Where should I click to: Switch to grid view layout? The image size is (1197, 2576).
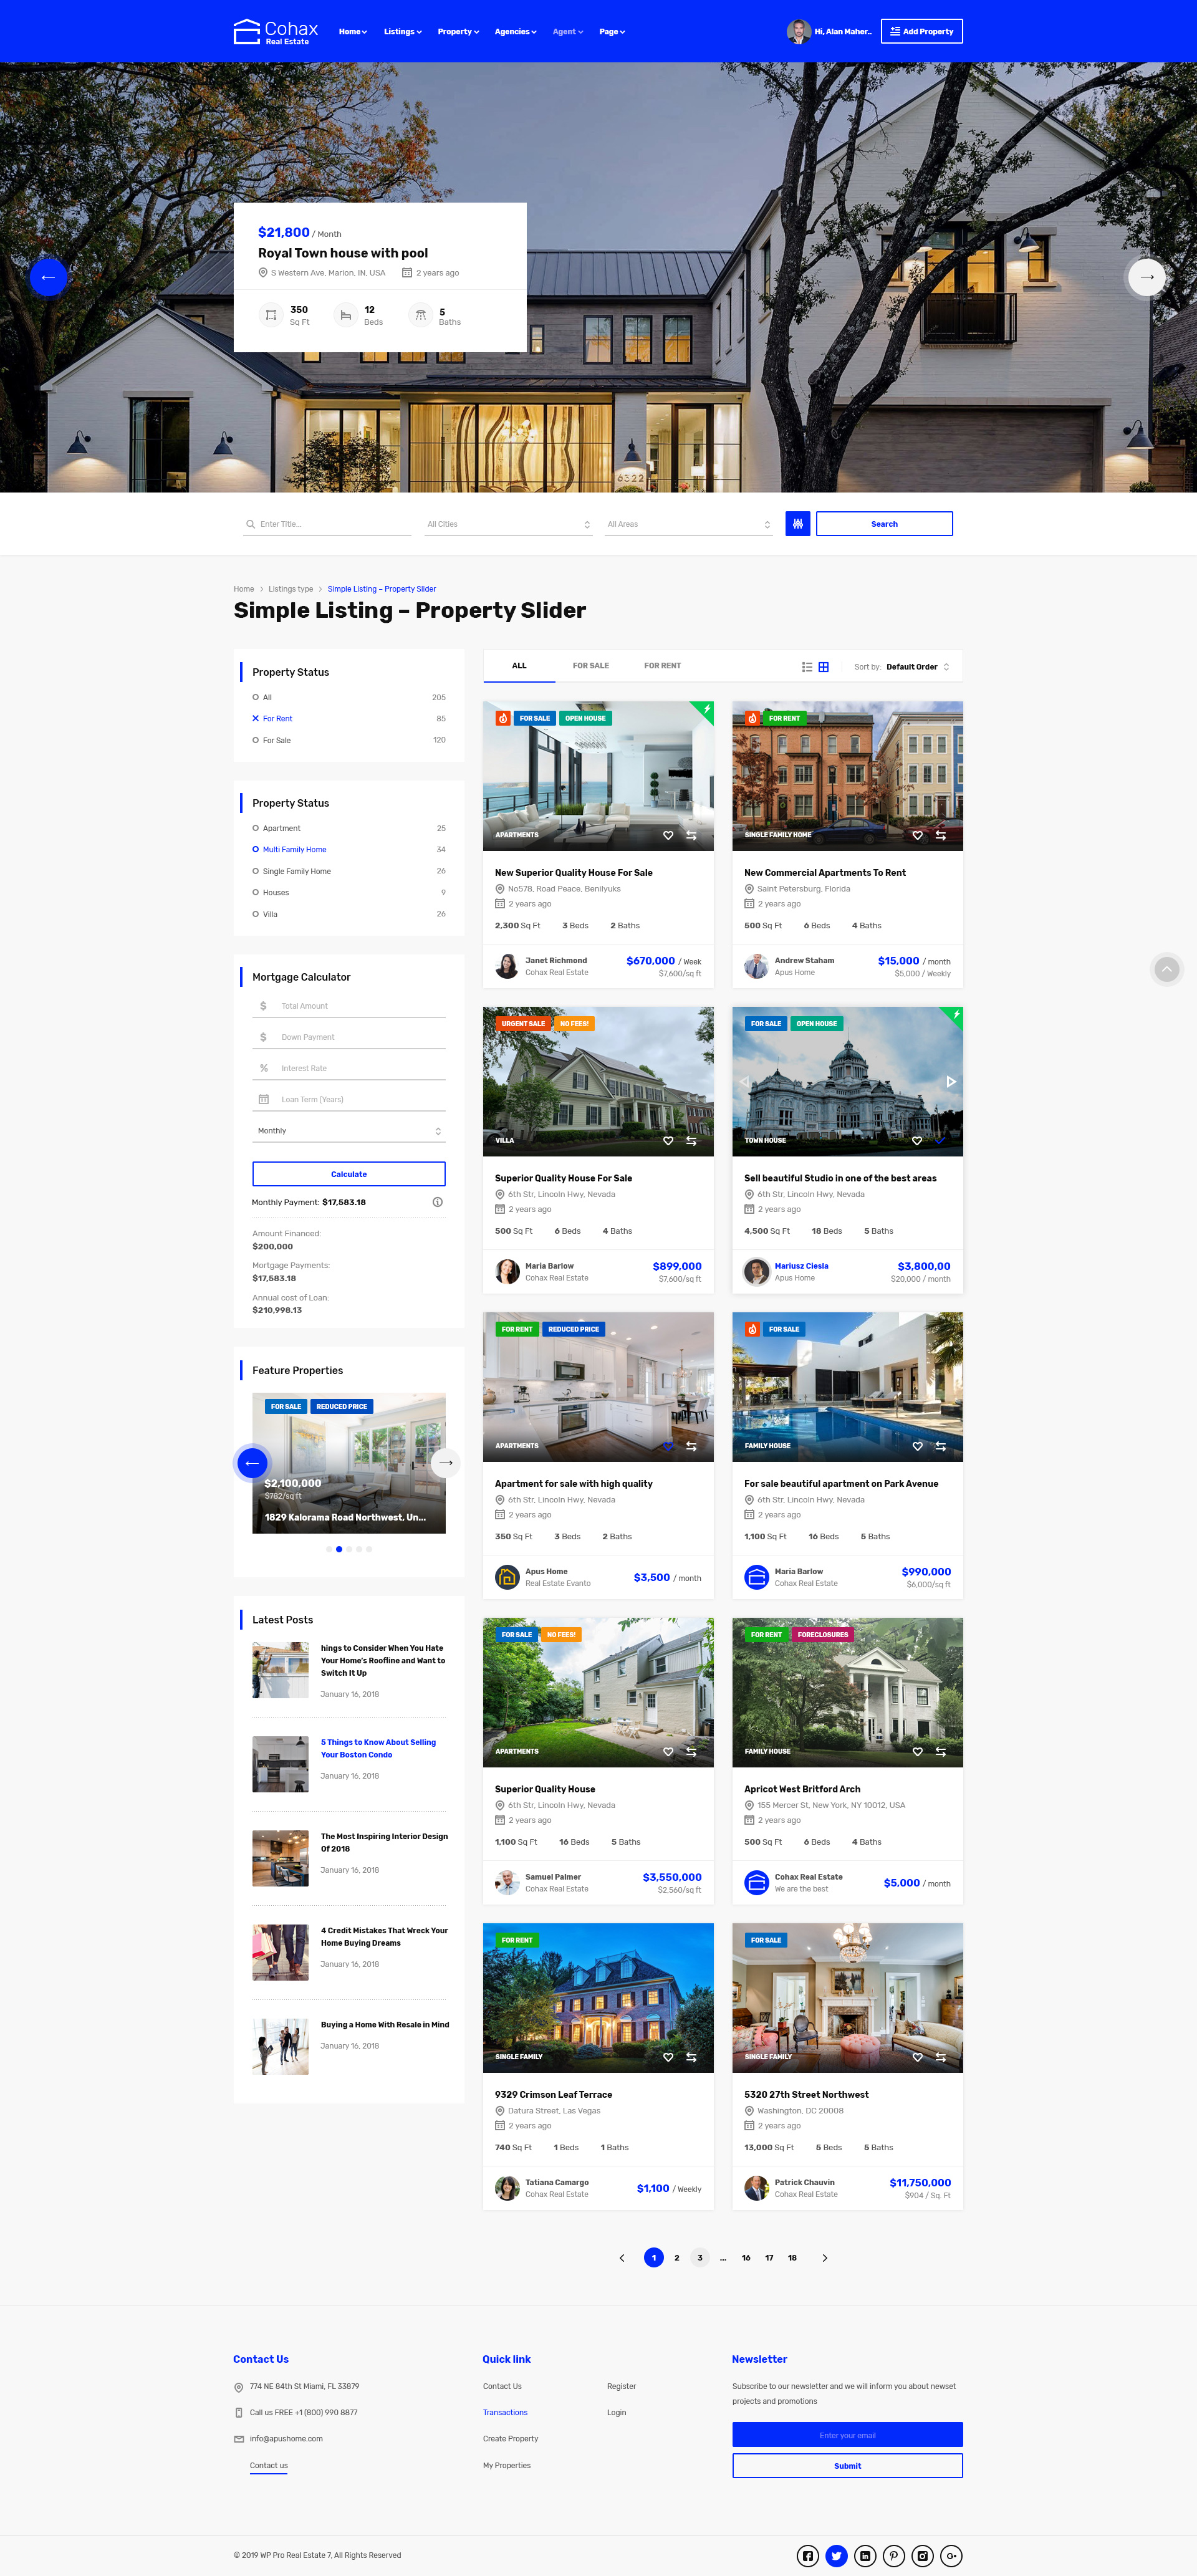pos(823,667)
